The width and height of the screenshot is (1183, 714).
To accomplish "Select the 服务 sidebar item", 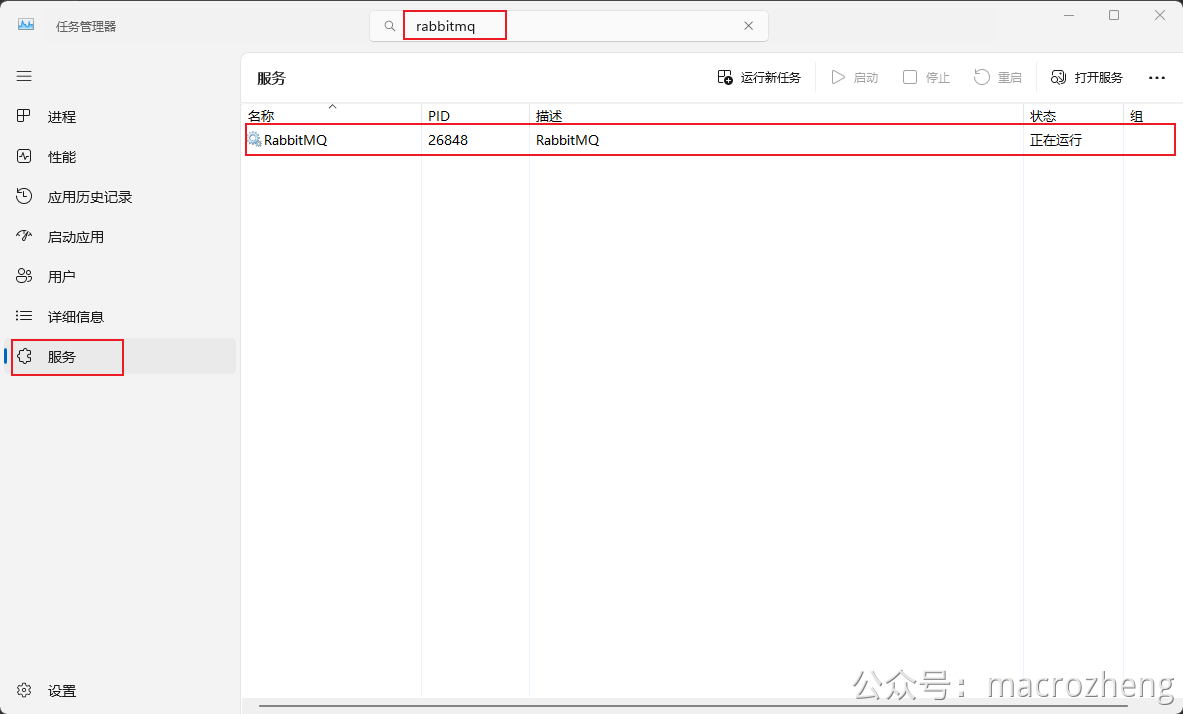I will pyautogui.click(x=121, y=357).
